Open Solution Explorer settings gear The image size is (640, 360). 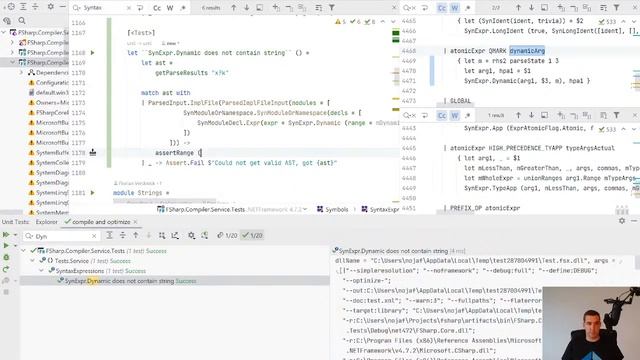[51, 7]
